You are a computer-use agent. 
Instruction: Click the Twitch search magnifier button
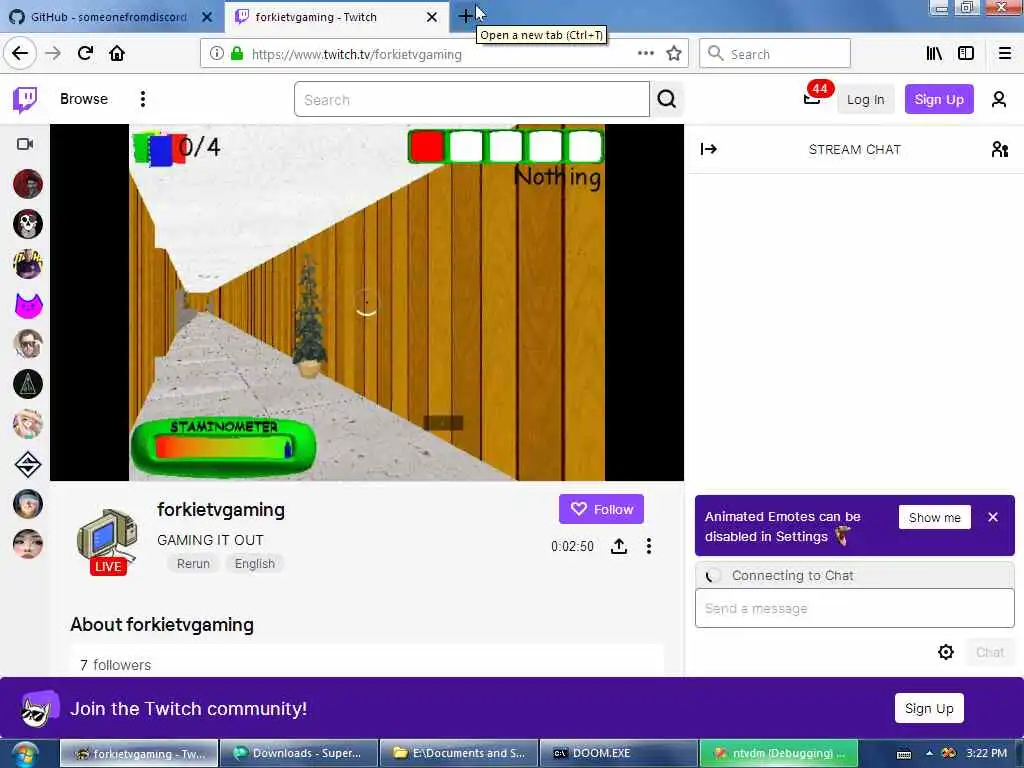tap(667, 99)
